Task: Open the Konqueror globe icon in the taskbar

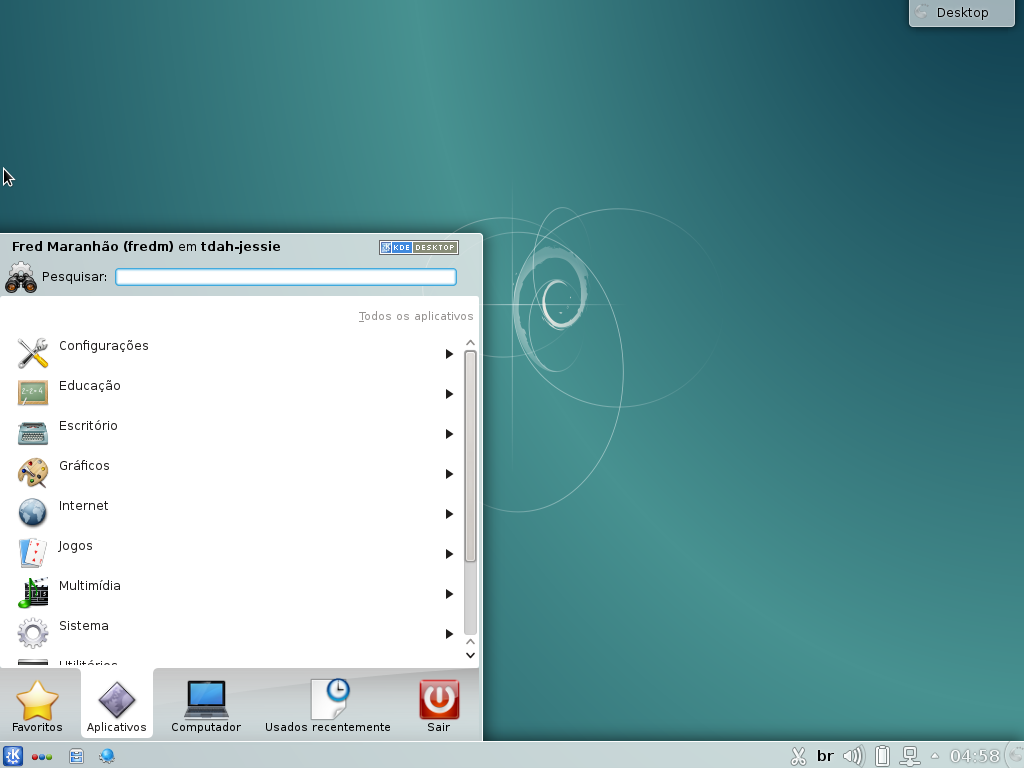Action: click(x=106, y=756)
